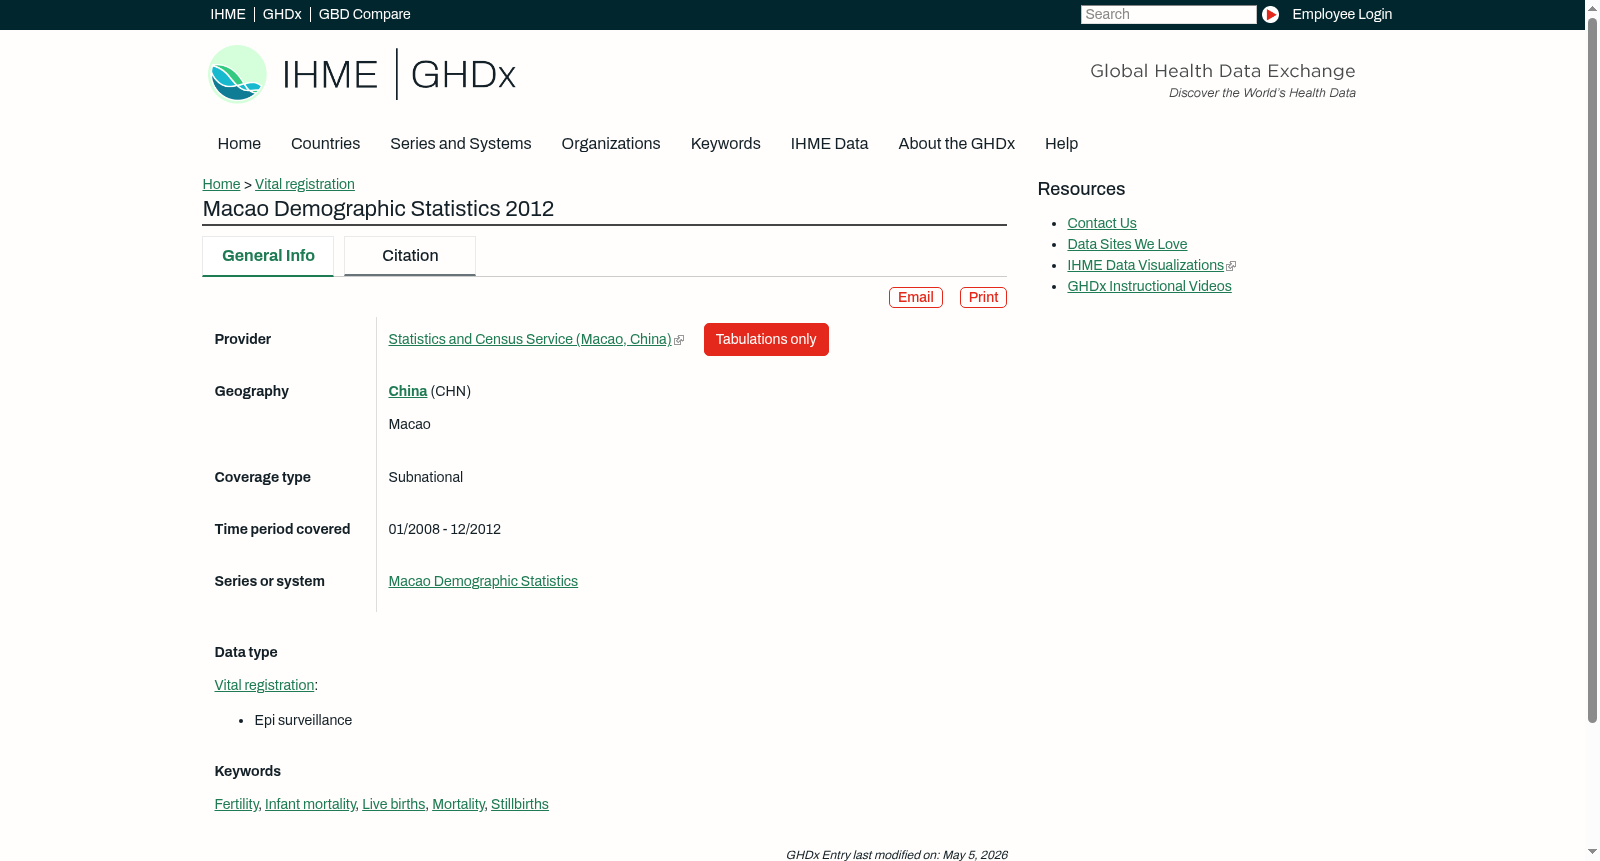Viewport: 1600px width, 861px height.
Task: Click the red search submit arrow icon
Action: click(1270, 14)
